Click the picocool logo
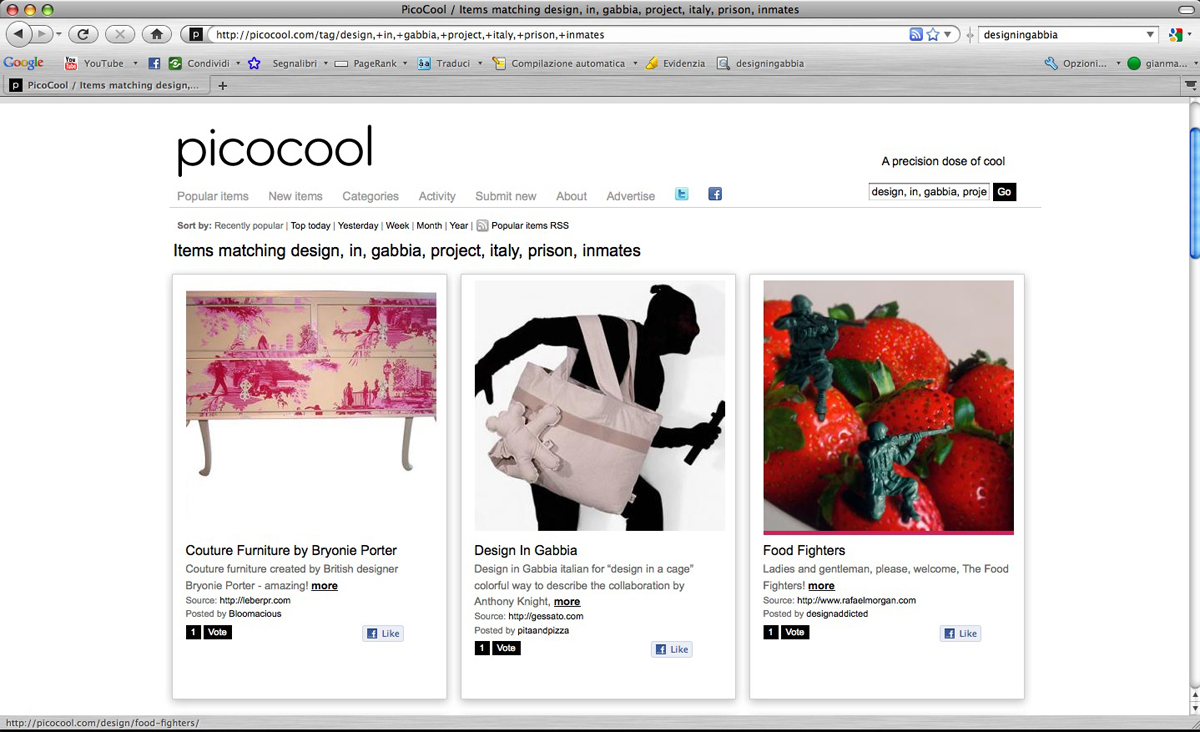1200x732 pixels. point(275,151)
